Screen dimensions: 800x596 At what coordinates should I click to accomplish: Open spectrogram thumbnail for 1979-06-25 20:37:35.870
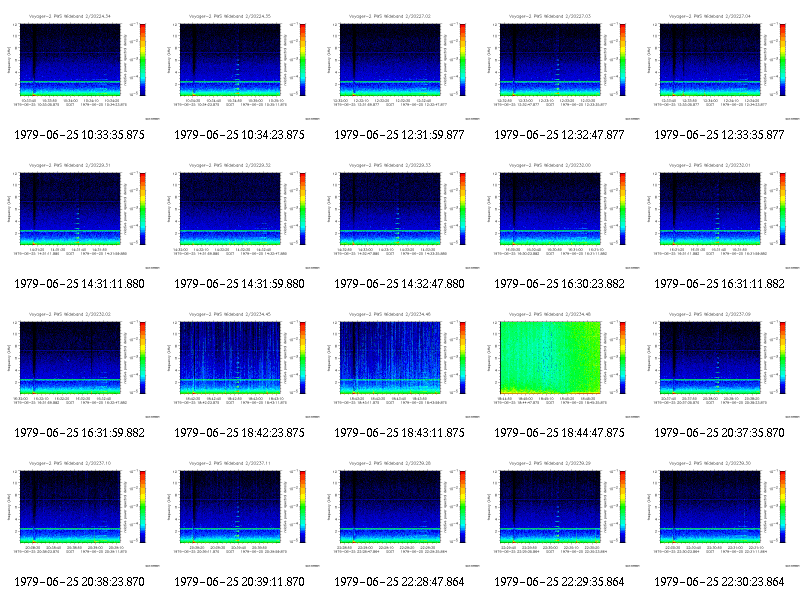point(720,364)
